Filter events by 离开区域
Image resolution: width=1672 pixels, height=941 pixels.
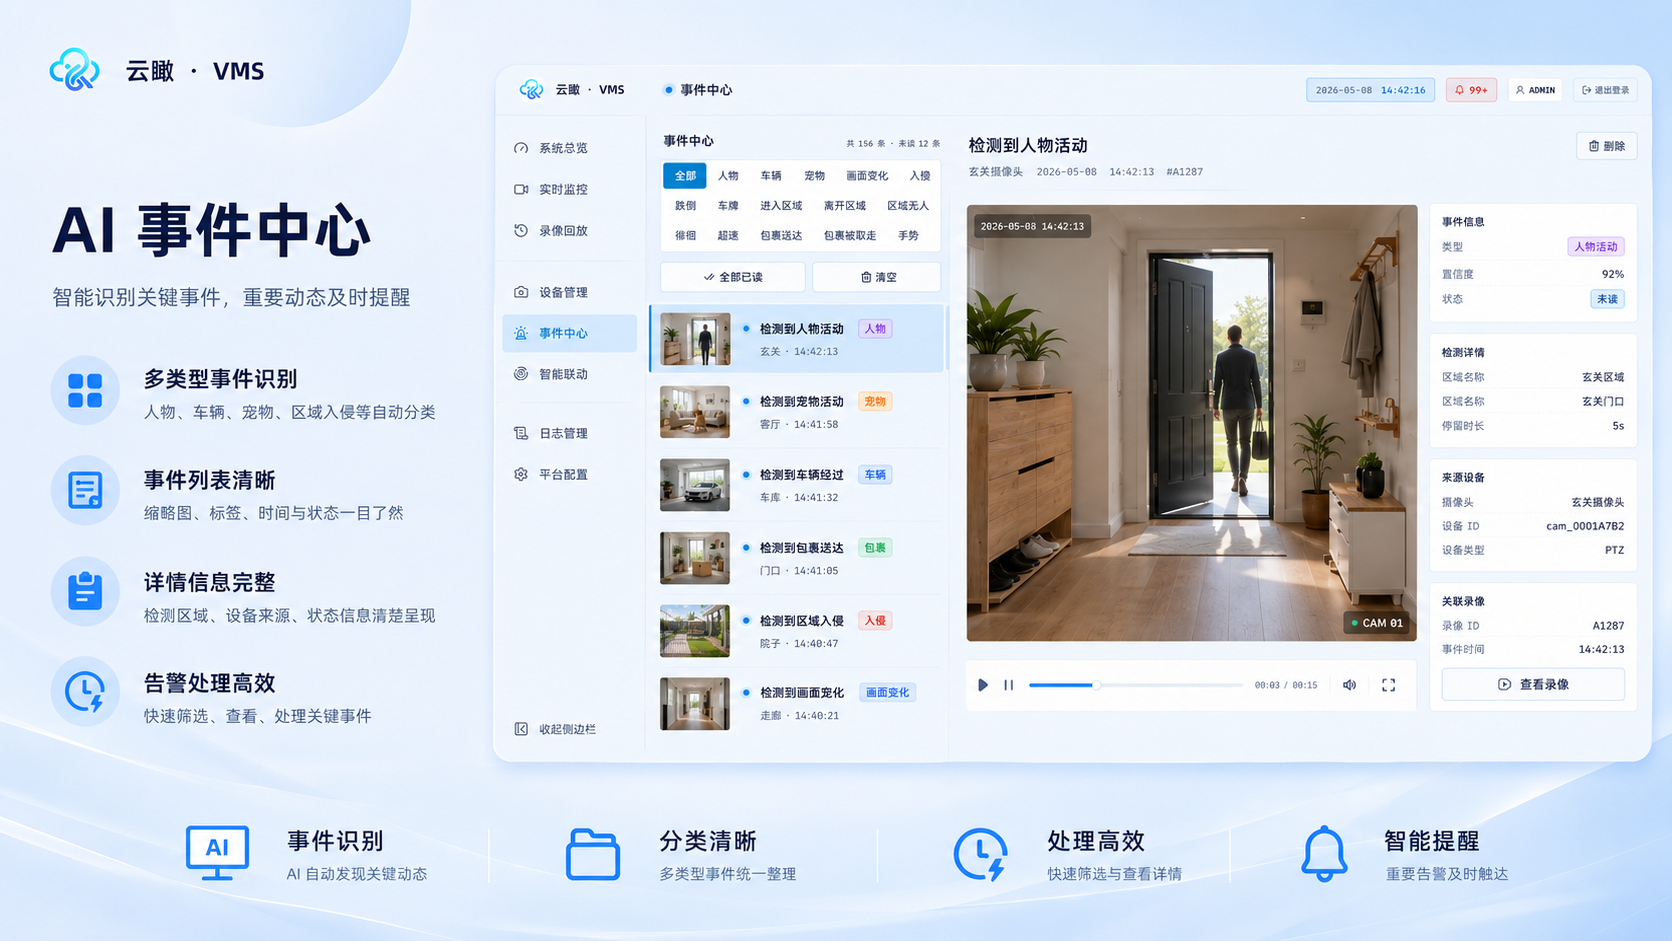(845, 205)
